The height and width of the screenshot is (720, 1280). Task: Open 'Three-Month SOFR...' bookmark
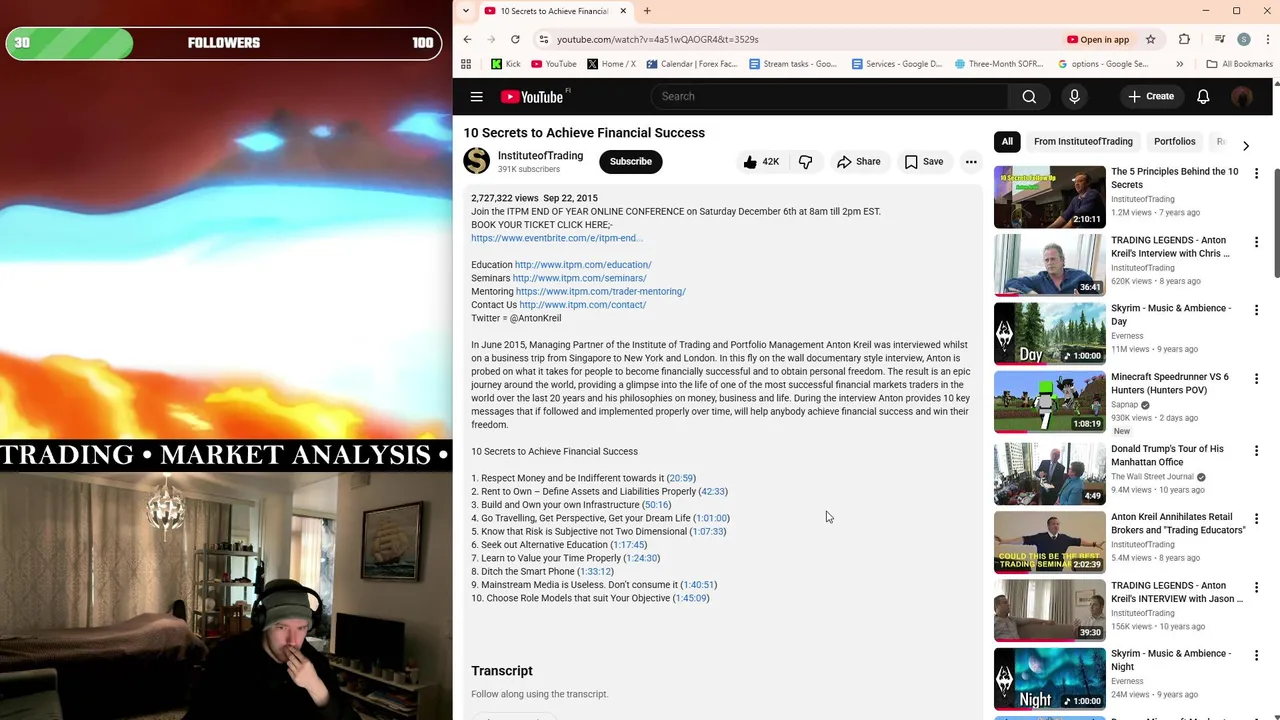(x=999, y=64)
